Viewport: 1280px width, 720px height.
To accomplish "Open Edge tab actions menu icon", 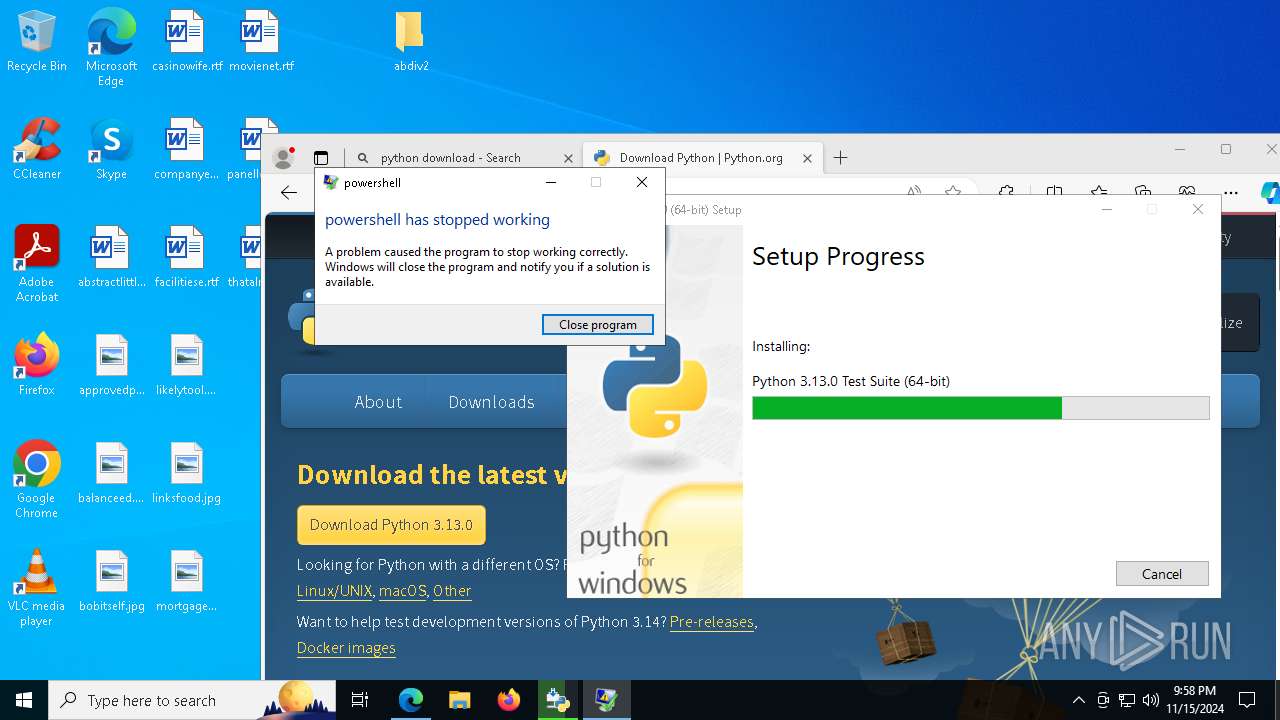I will 321,158.
